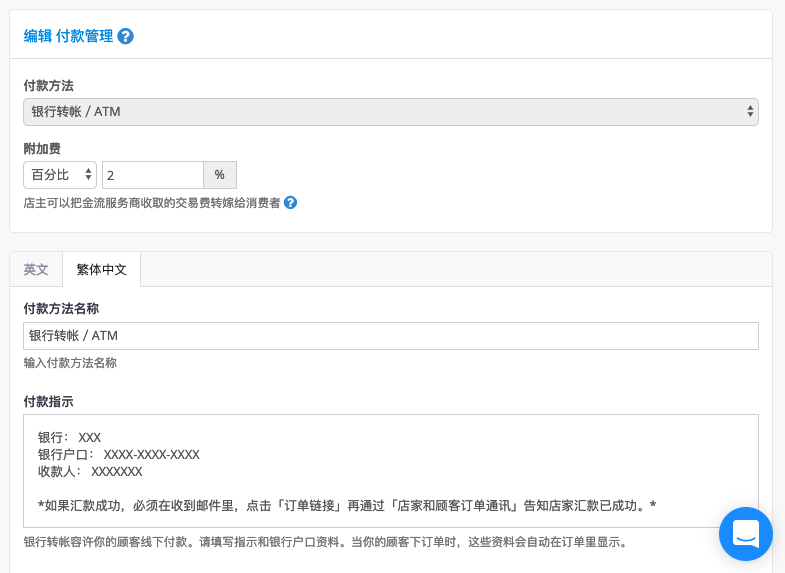Click the 付款方法 label
This screenshot has height=573, width=785.
(x=49, y=86)
